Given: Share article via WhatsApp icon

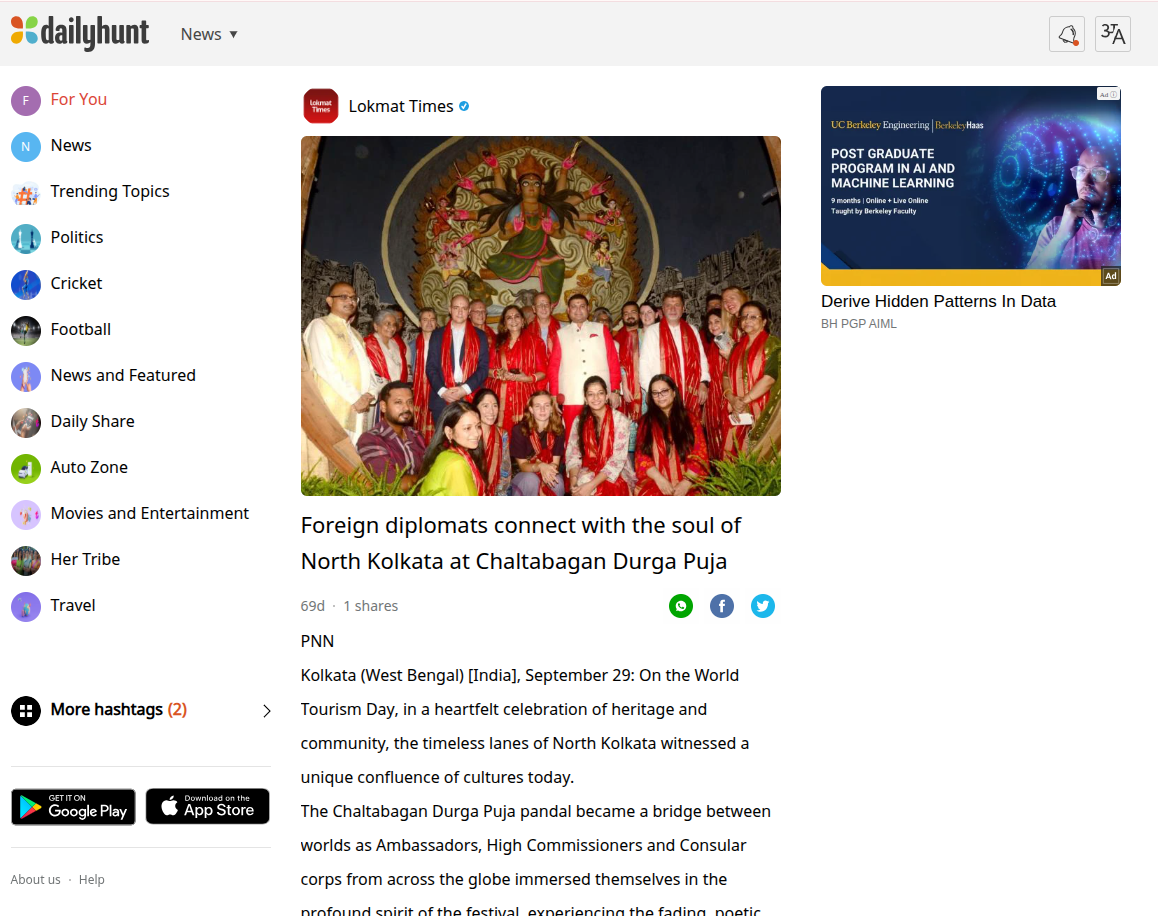Looking at the screenshot, I should coord(681,606).
